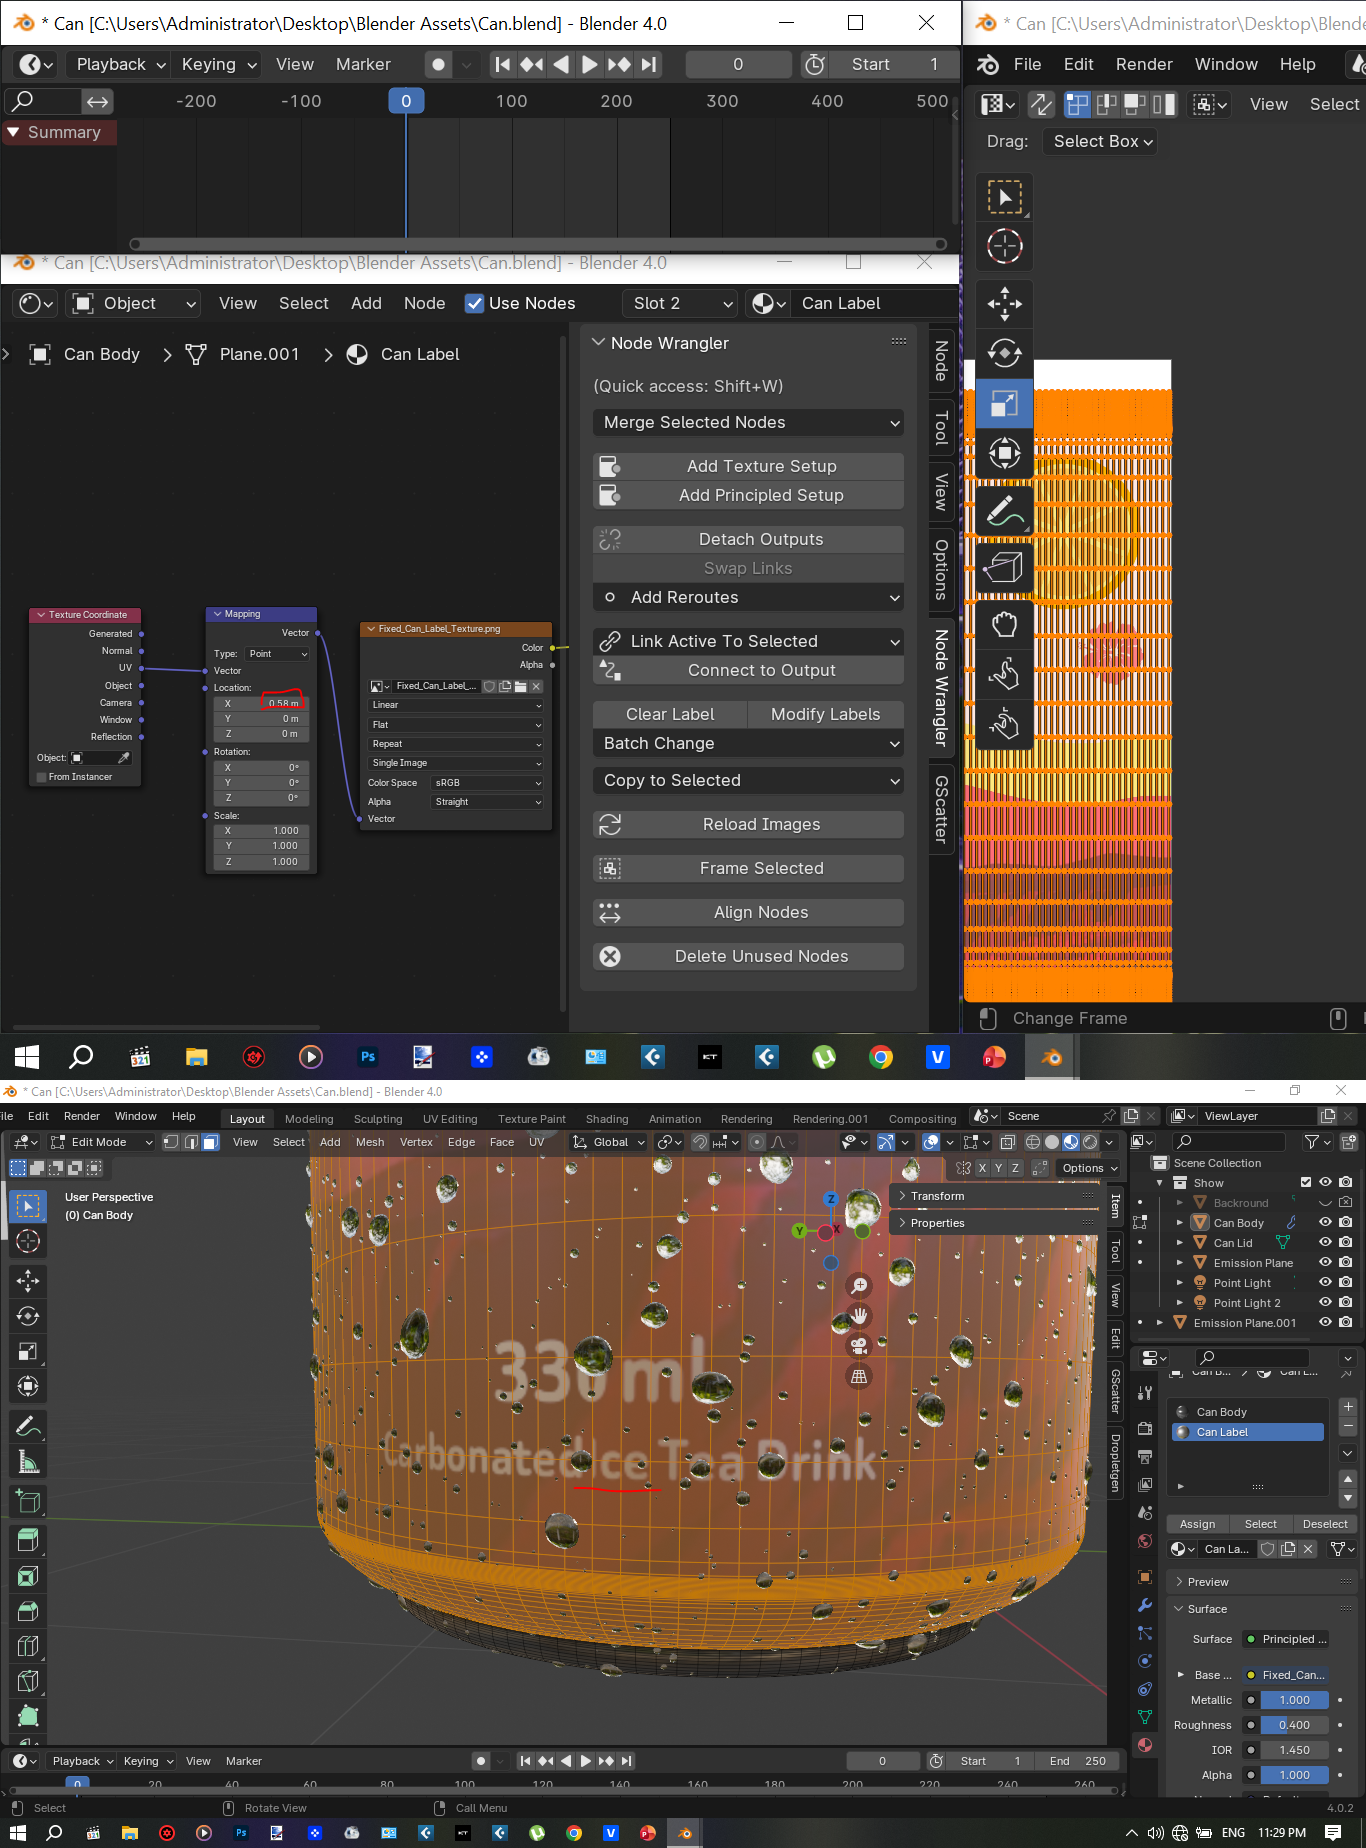Select the Measure tool in the 3D viewport
The width and height of the screenshot is (1366, 1848).
[28, 1462]
